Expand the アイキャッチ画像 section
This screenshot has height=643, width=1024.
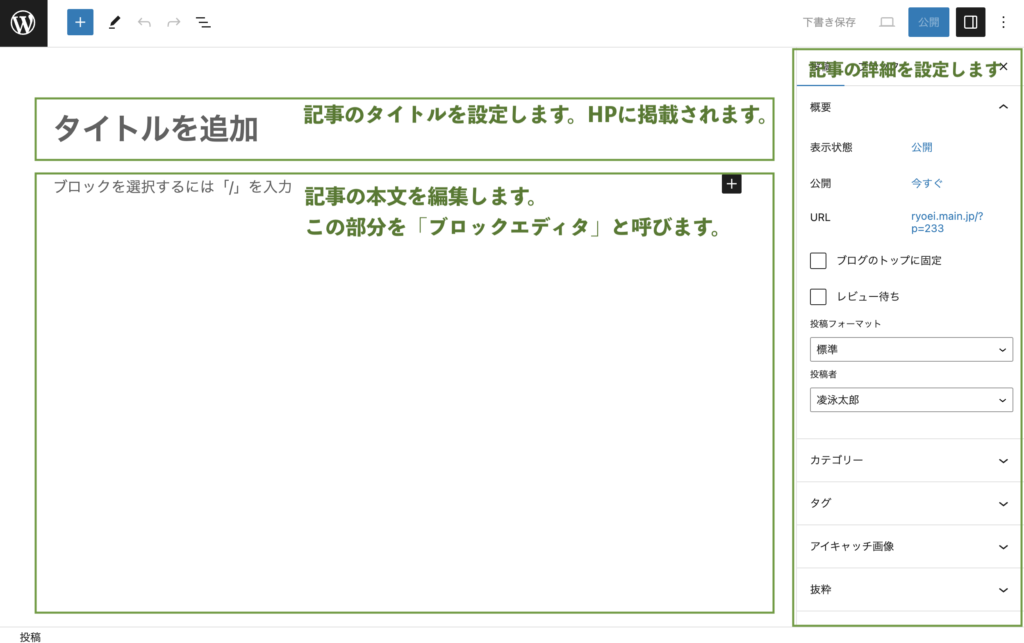click(908, 547)
